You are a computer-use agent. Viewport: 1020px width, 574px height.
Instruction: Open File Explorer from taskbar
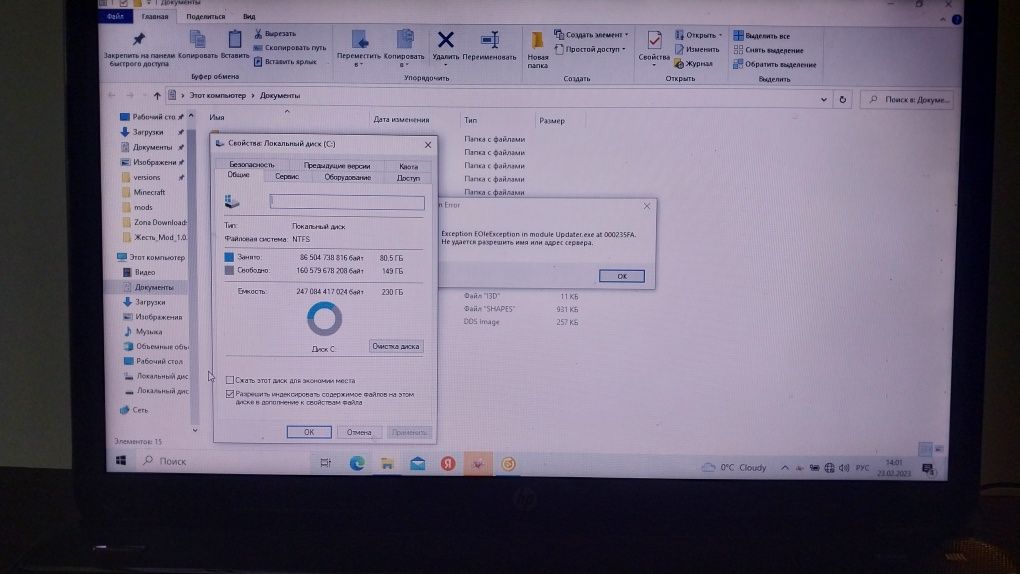click(x=387, y=463)
